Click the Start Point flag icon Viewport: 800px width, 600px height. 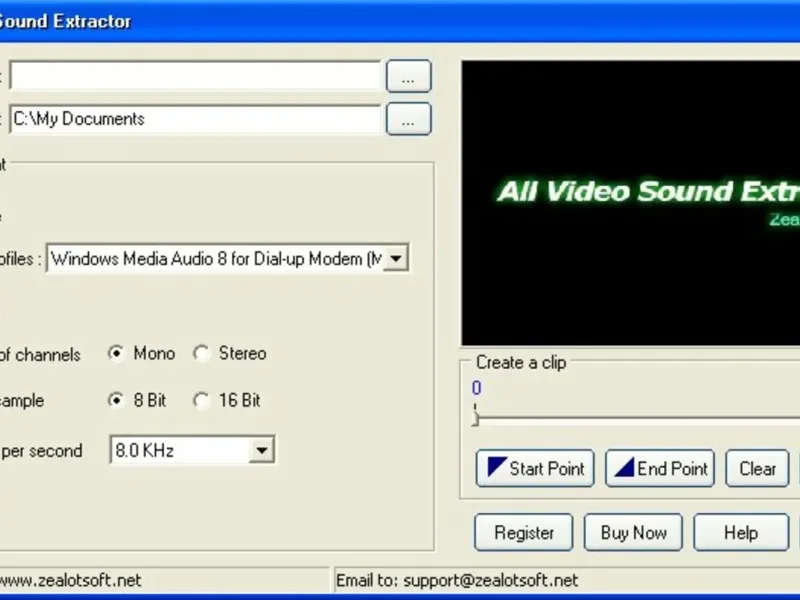coord(497,467)
